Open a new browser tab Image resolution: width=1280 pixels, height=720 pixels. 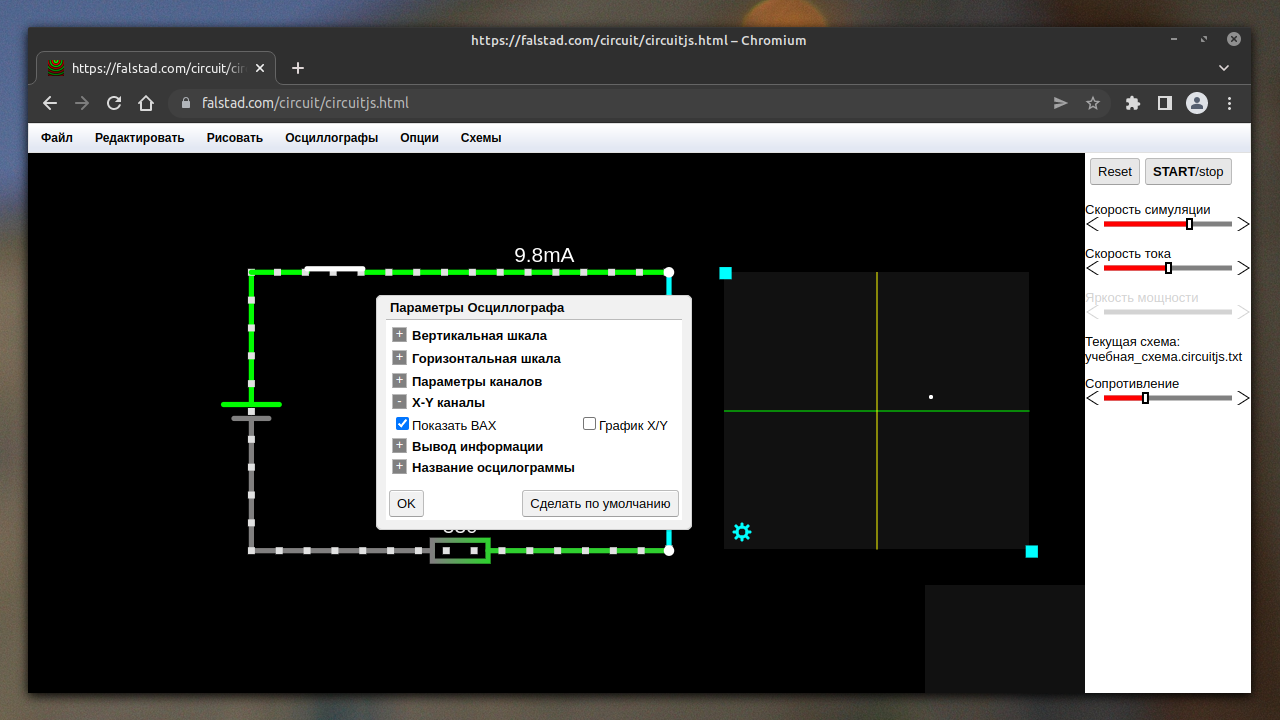[x=297, y=68]
